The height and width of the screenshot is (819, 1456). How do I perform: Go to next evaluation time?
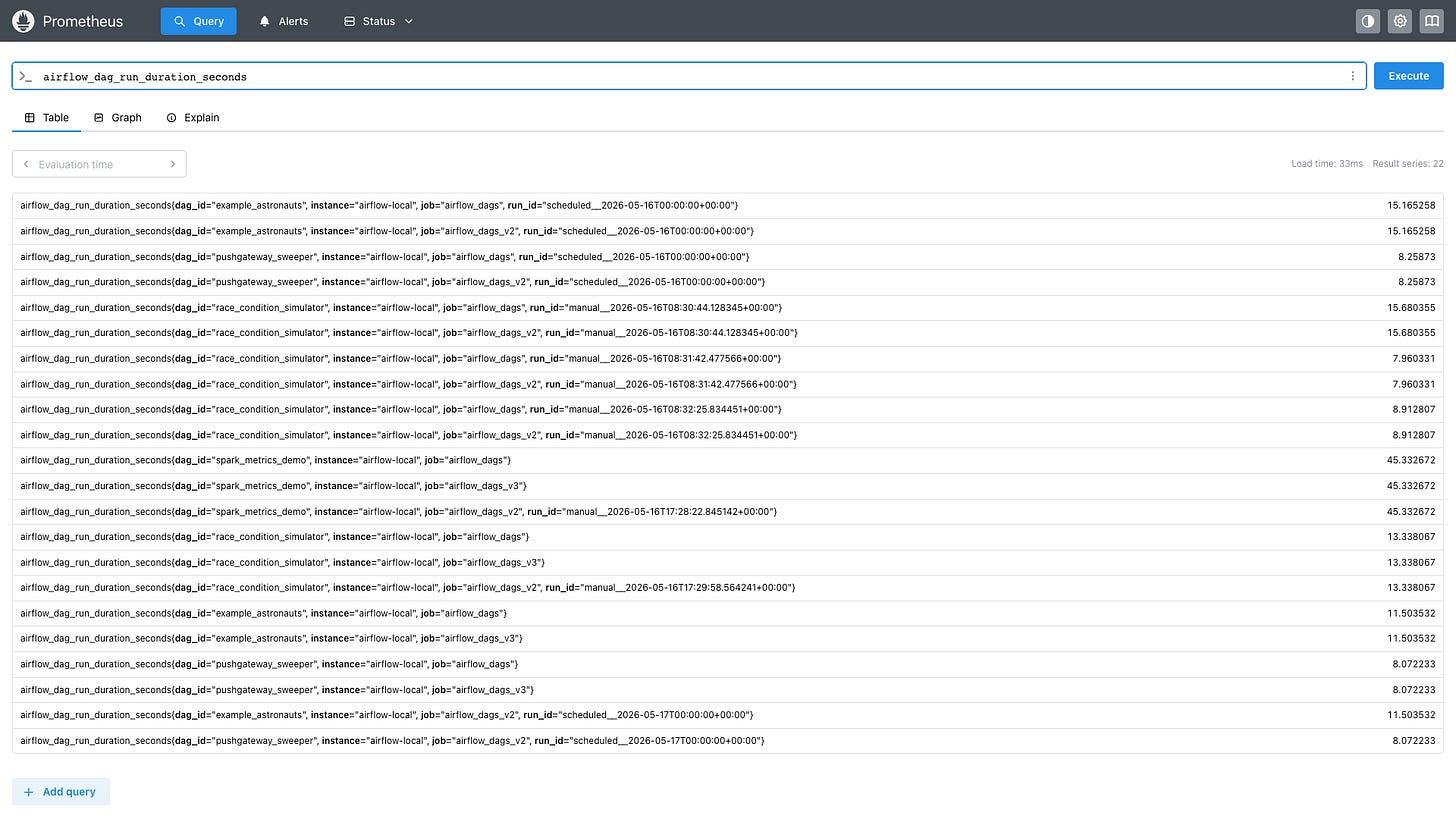[x=172, y=164]
